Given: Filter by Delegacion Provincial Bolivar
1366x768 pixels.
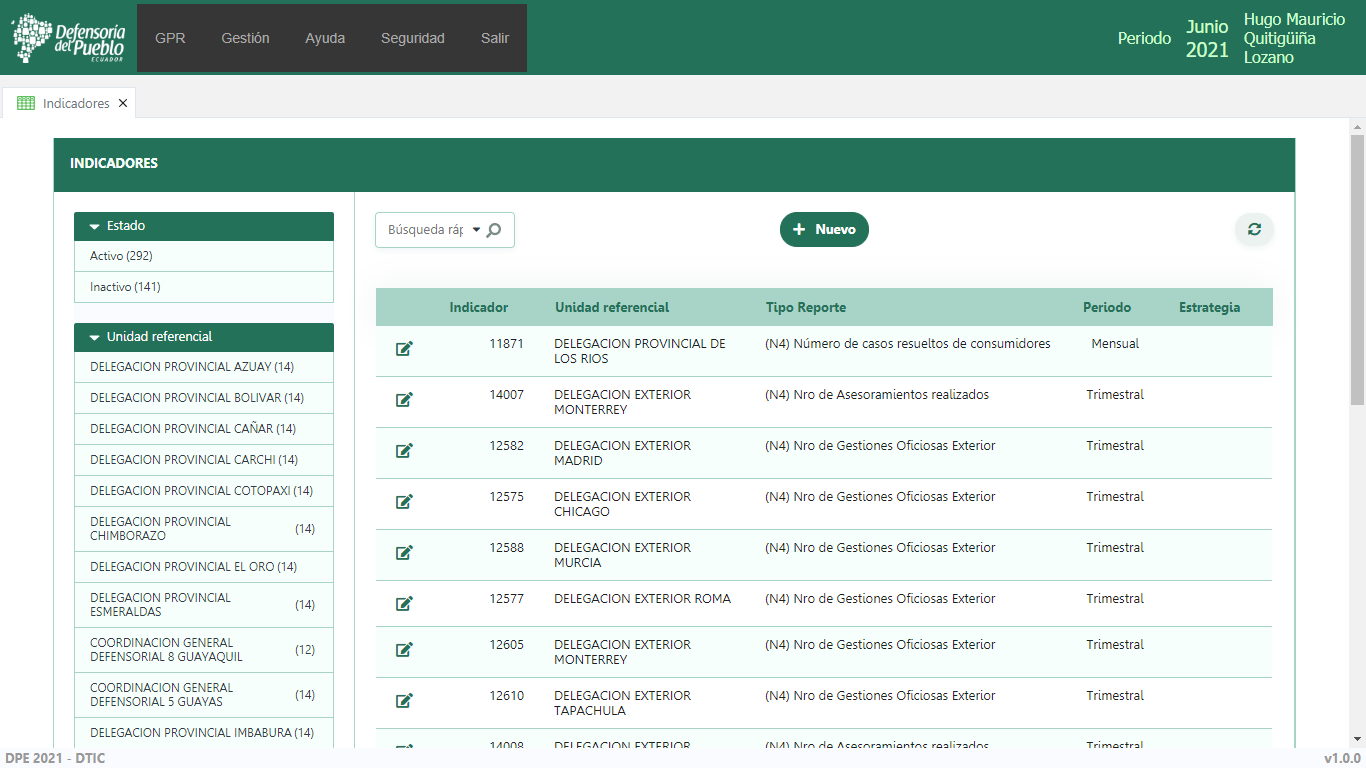Looking at the screenshot, I should click(x=204, y=398).
